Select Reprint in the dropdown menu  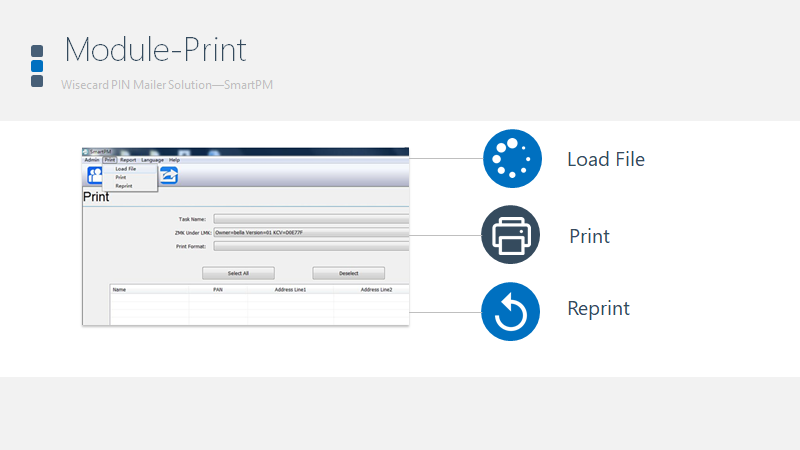tap(123, 186)
